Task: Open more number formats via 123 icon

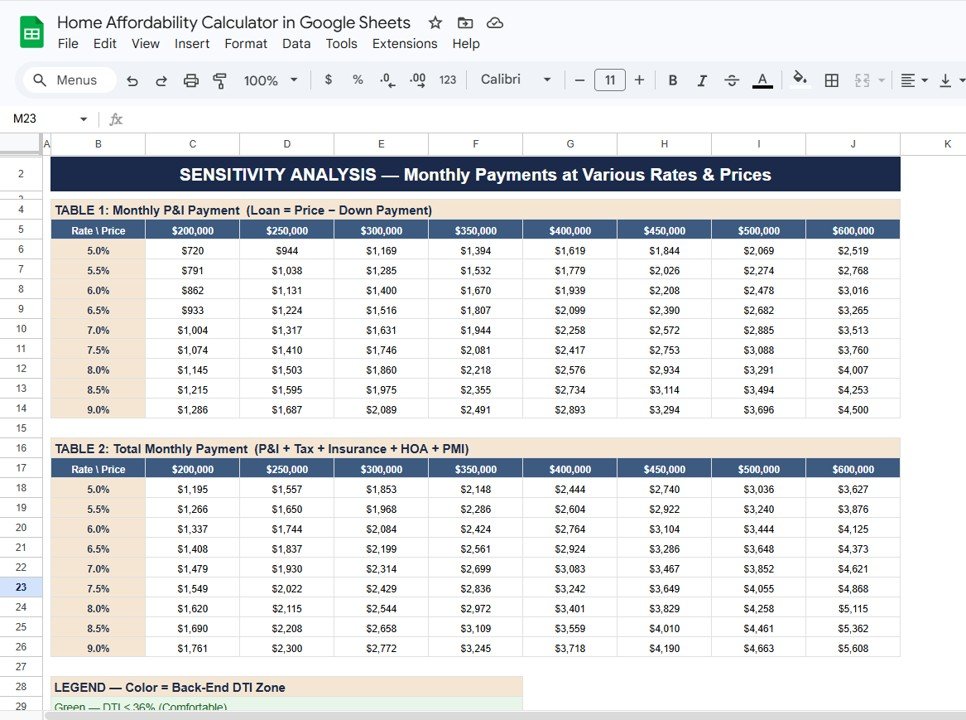Action: tap(447, 80)
